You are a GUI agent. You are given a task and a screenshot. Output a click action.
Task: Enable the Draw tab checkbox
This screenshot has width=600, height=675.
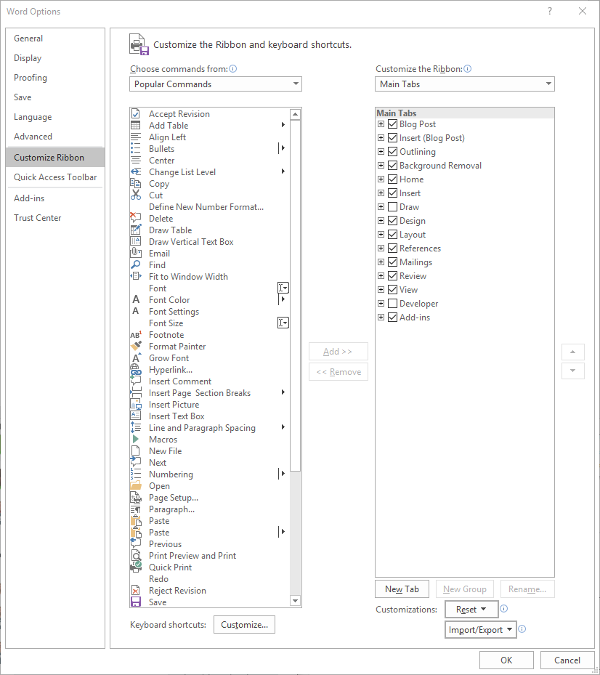point(392,207)
